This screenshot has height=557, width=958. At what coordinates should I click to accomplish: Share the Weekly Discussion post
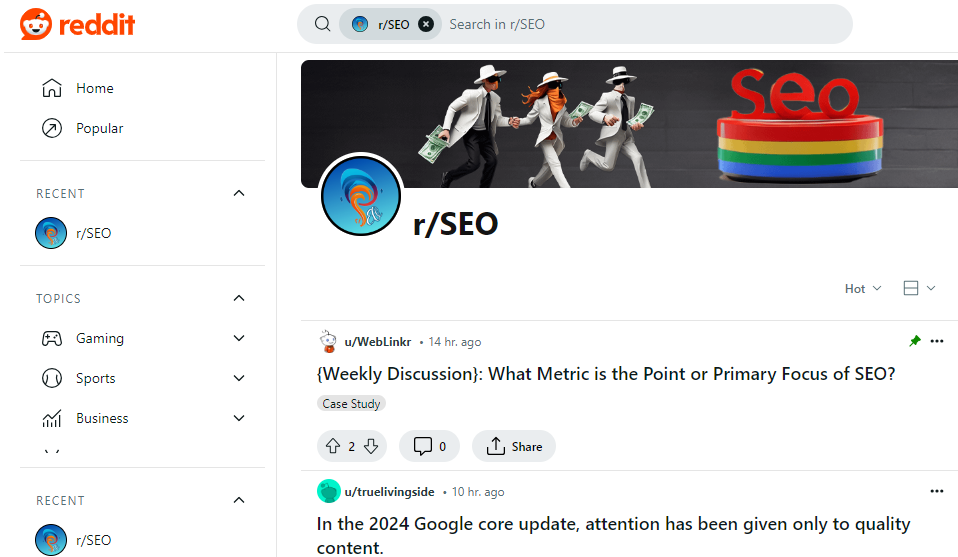tap(513, 446)
